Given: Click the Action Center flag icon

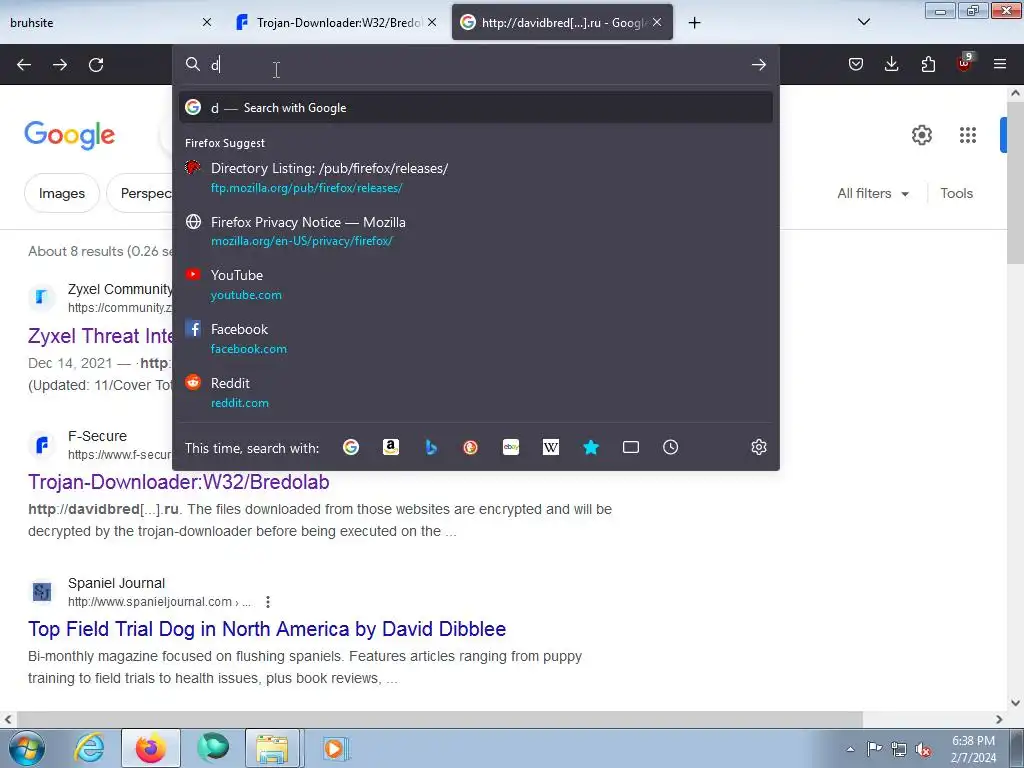Looking at the screenshot, I should tap(874, 749).
